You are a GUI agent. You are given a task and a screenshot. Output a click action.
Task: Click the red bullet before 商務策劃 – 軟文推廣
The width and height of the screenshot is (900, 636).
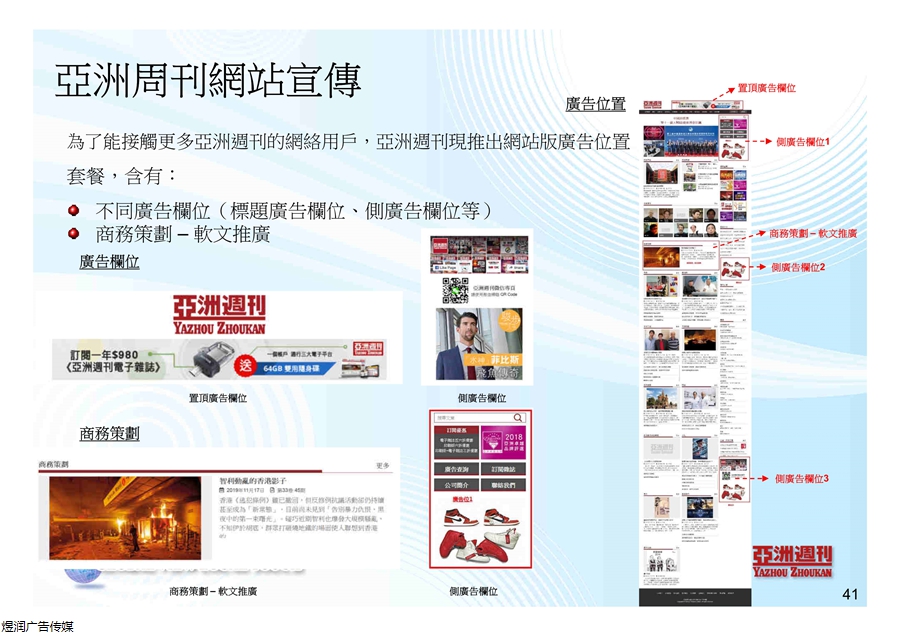73,234
